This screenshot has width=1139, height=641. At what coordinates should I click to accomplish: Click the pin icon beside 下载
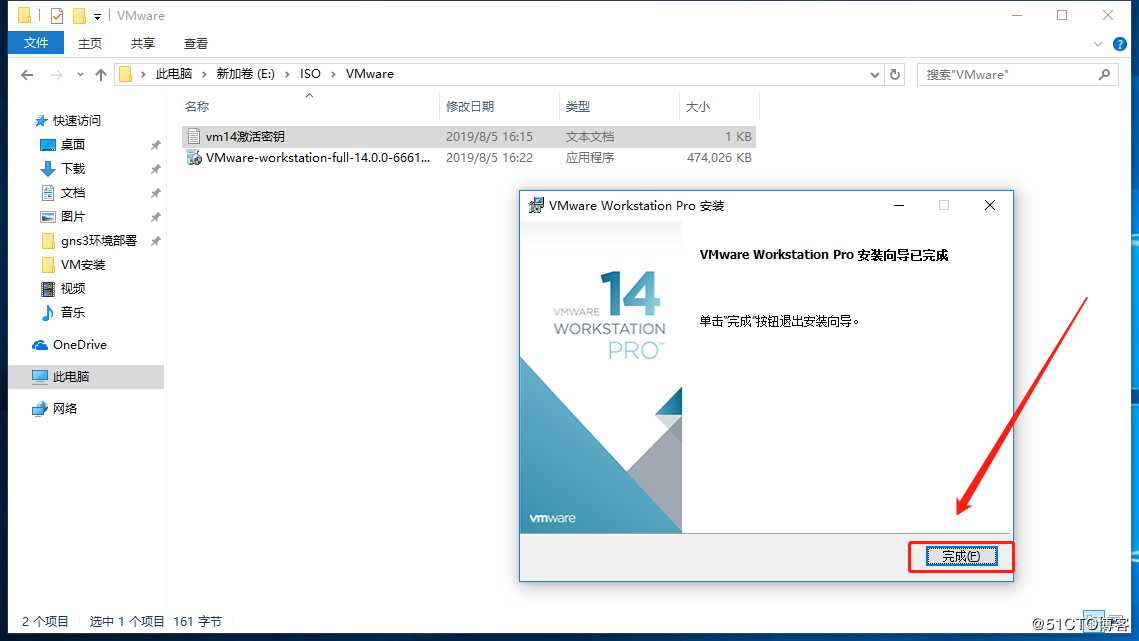pyautogui.click(x=155, y=169)
